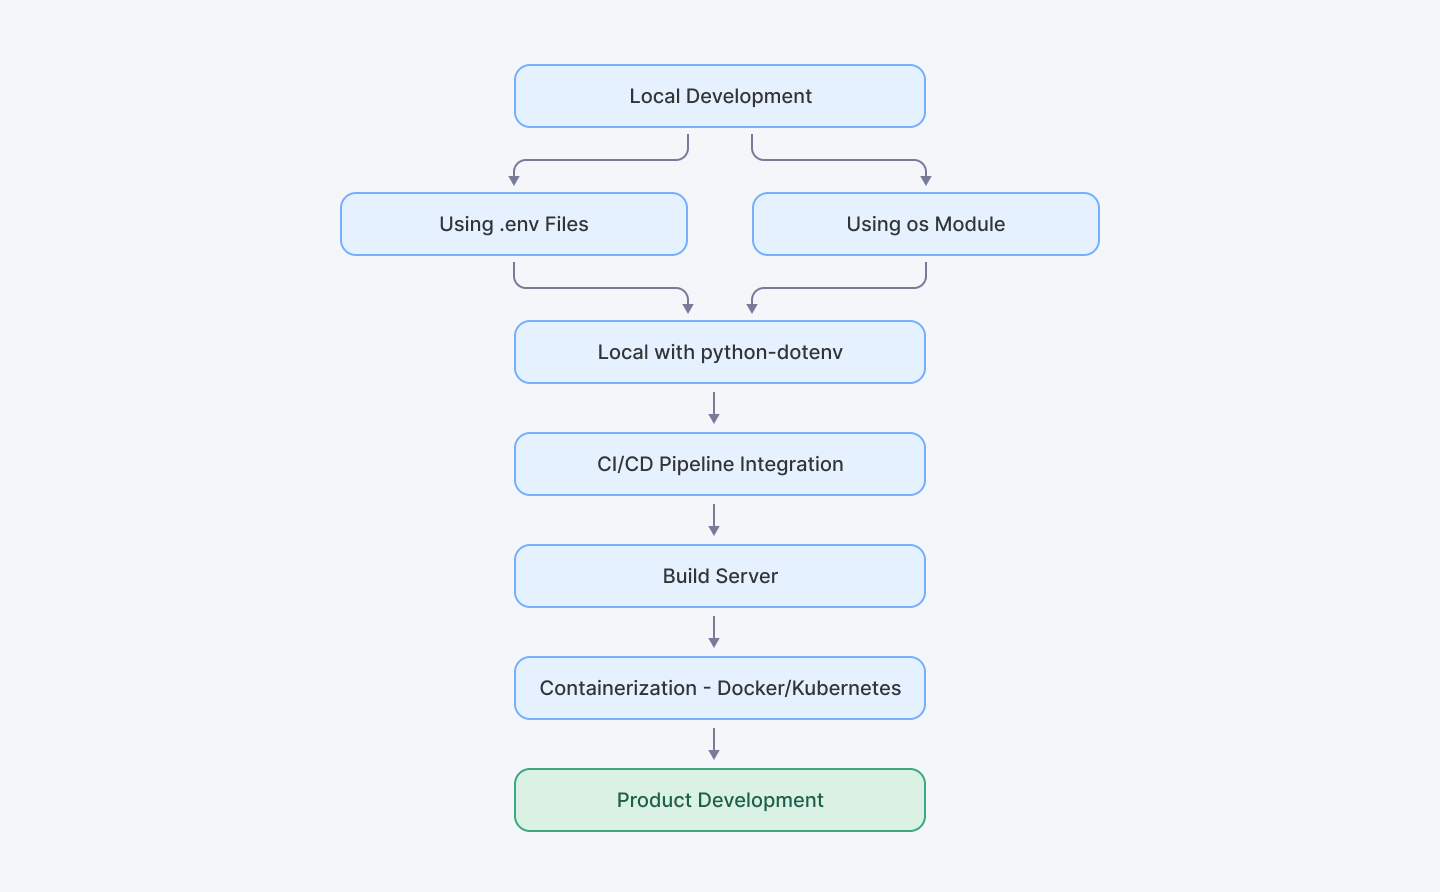Click arrow from Build Server to Containerization

tap(714, 632)
